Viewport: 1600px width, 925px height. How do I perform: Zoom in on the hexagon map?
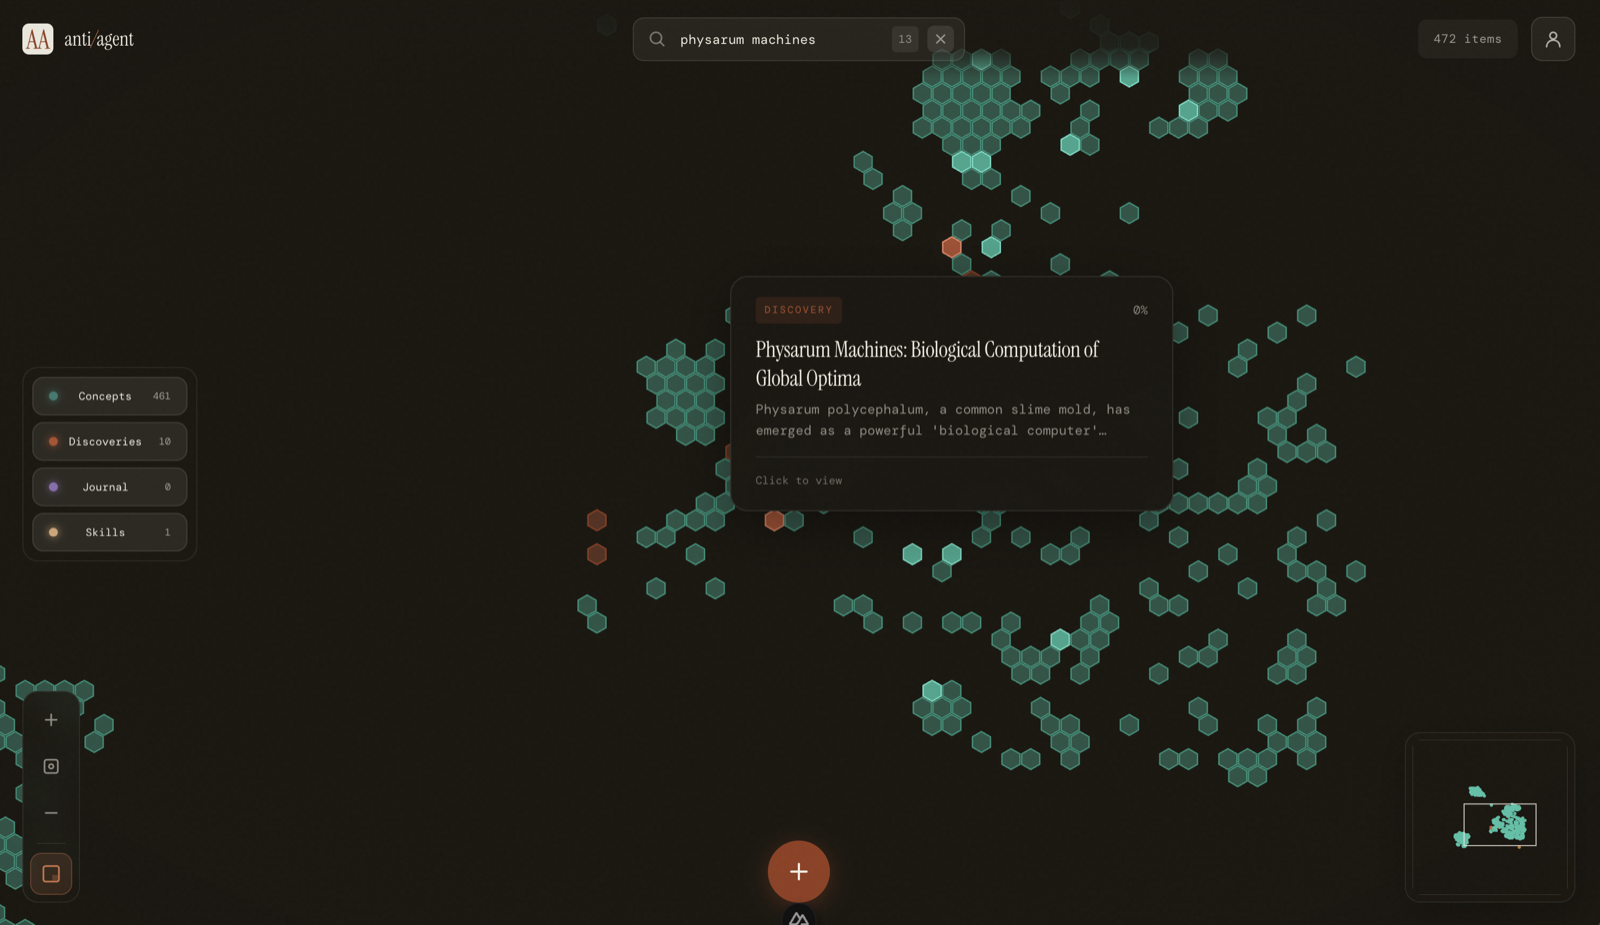coord(51,719)
